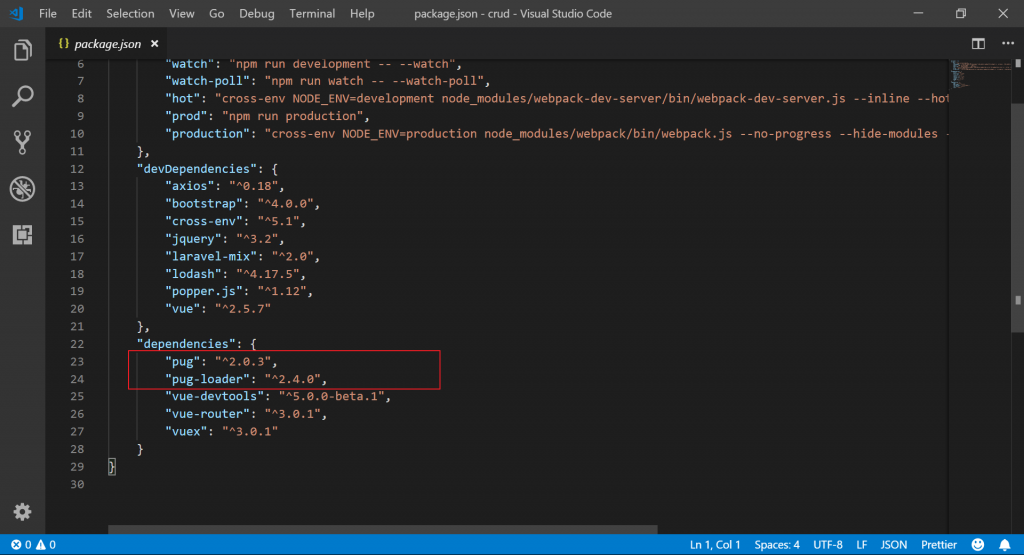Click the VS Code logo icon

17,13
